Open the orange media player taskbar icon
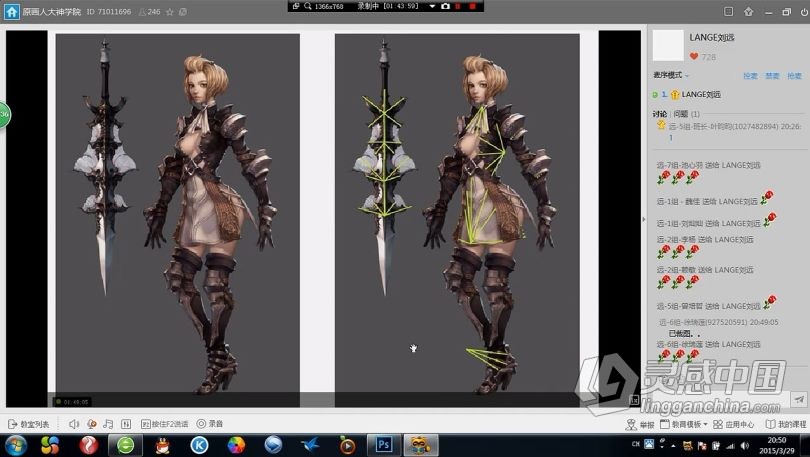The image size is (810, 457). [x=347, y=445]
